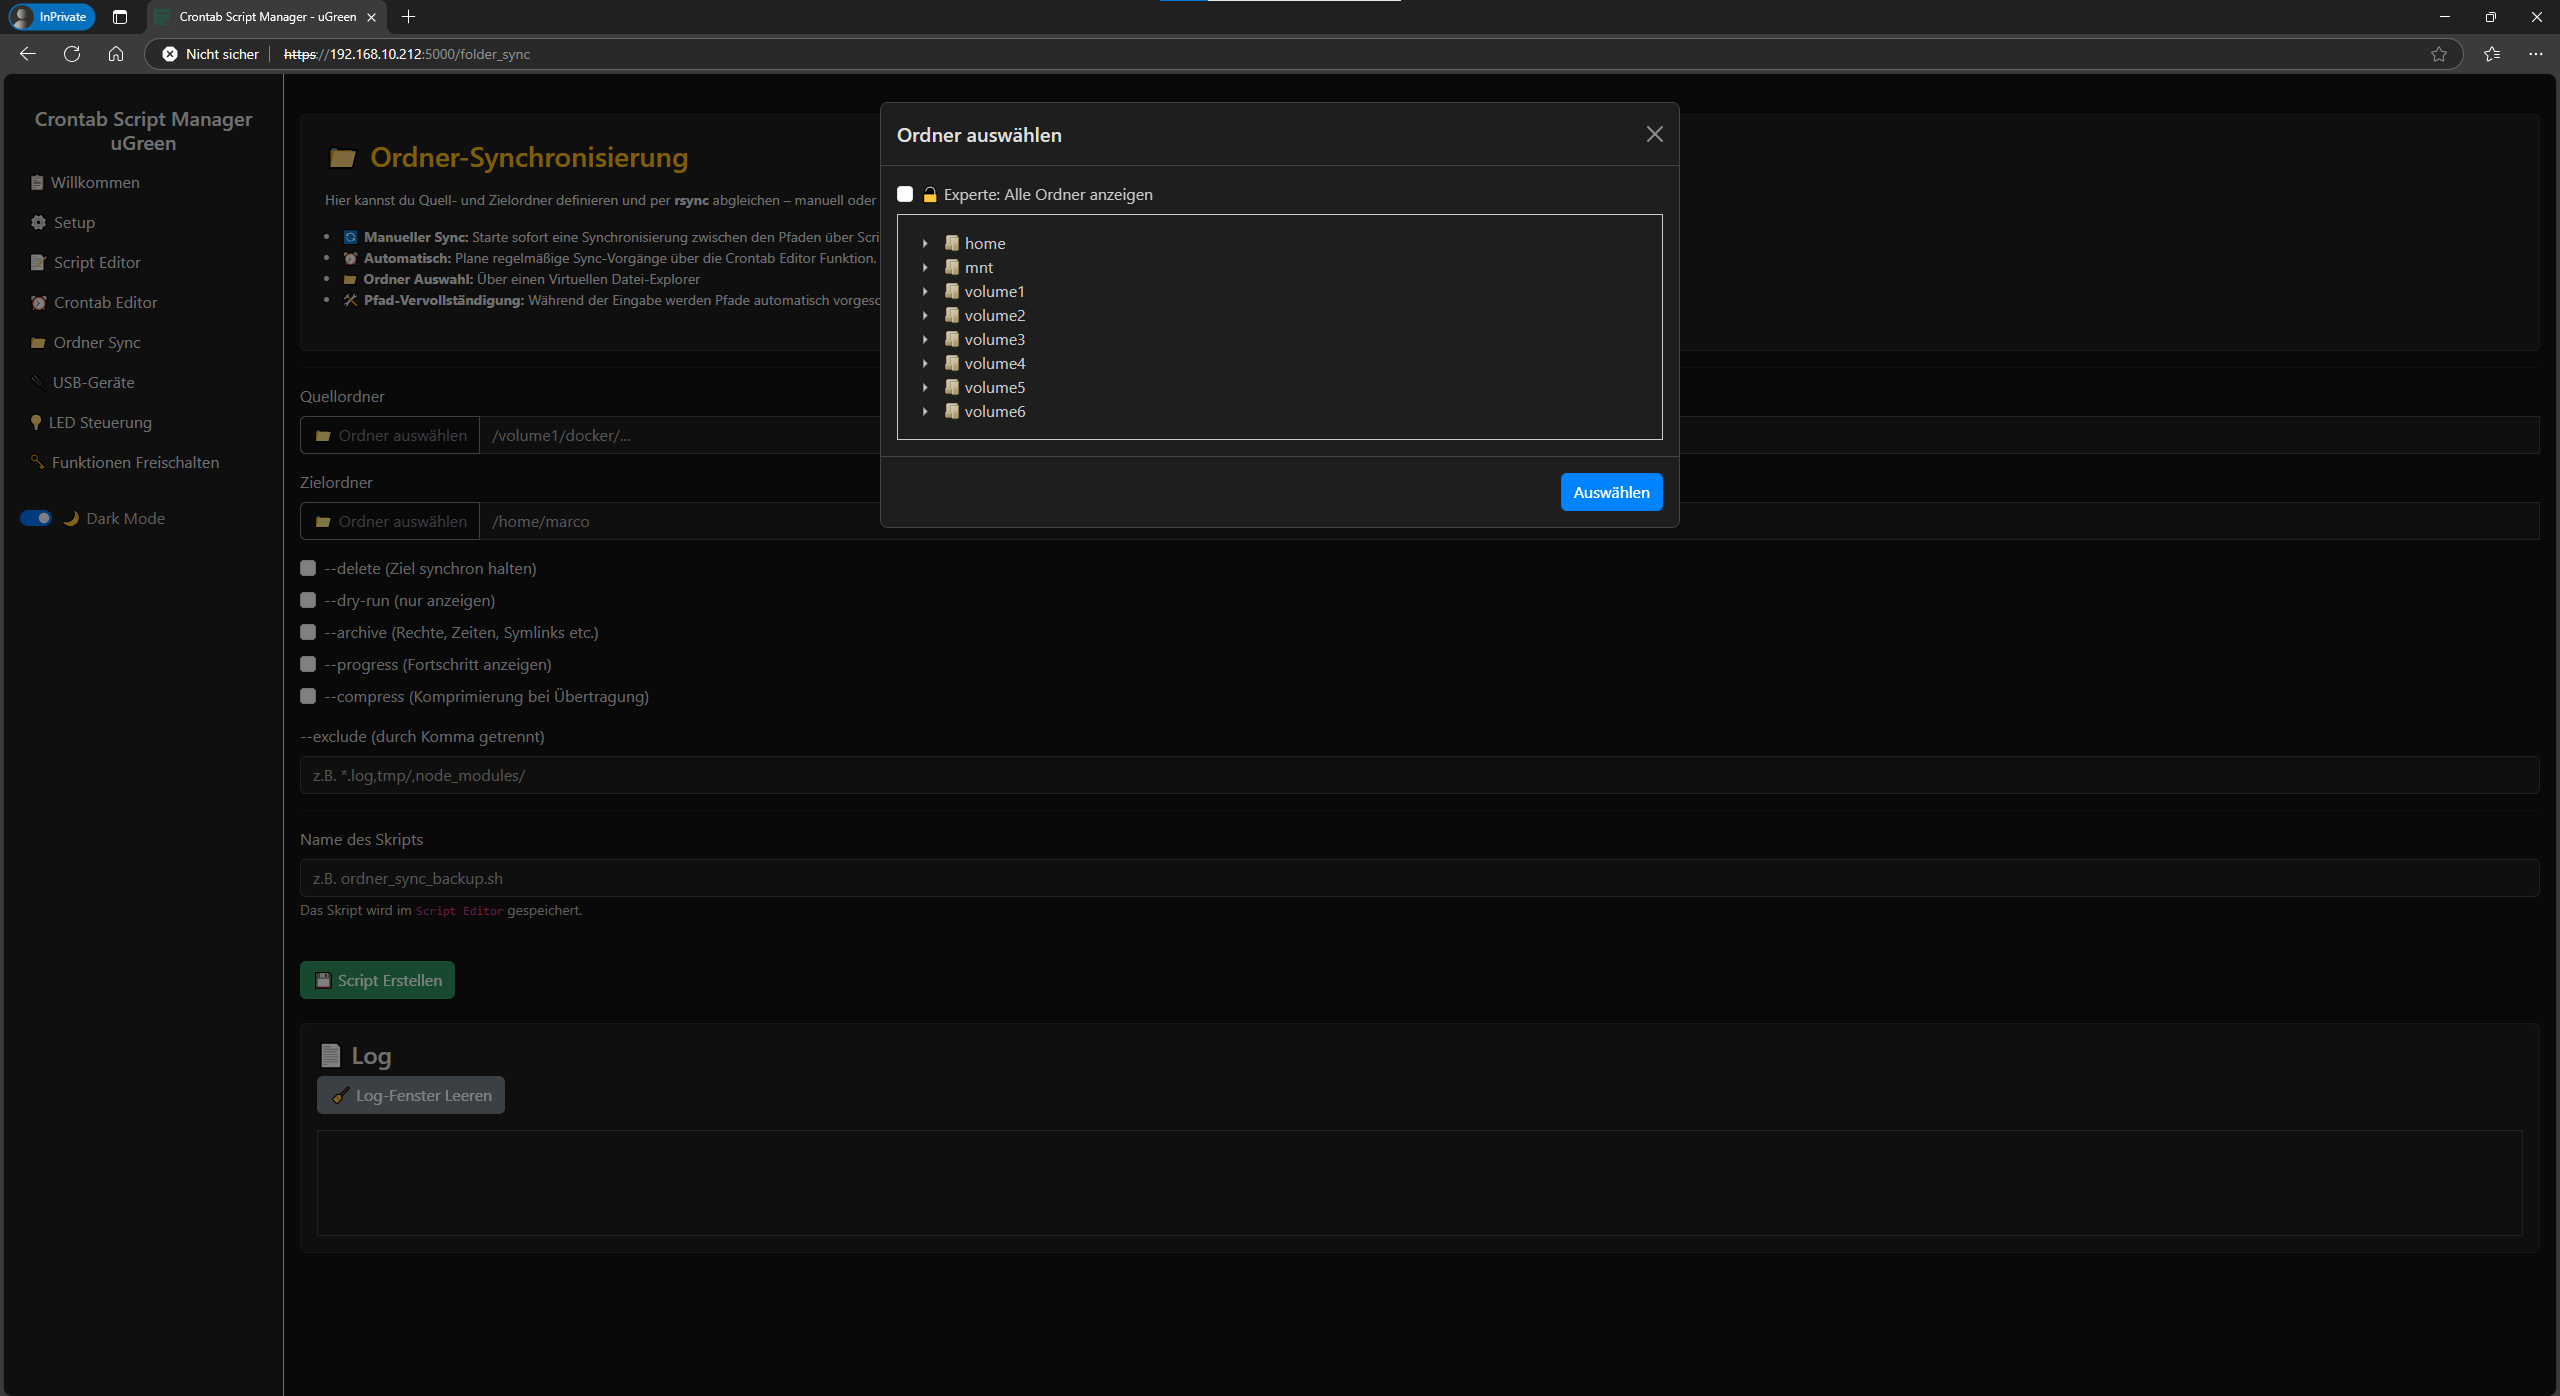This screenshot has height=1396, width=2560.
Task: Select the 'volume6' tree label
Action: tap(994, 411)
